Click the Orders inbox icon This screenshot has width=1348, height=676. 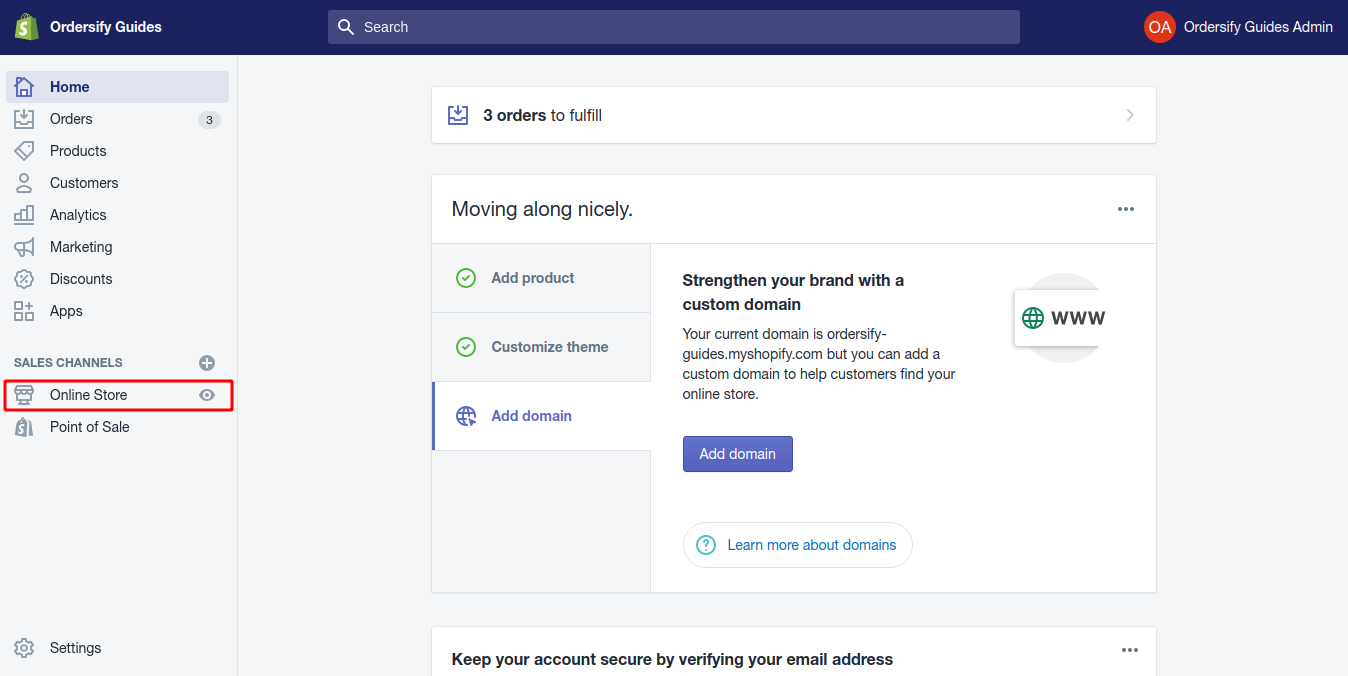click(x=24, y=119)
